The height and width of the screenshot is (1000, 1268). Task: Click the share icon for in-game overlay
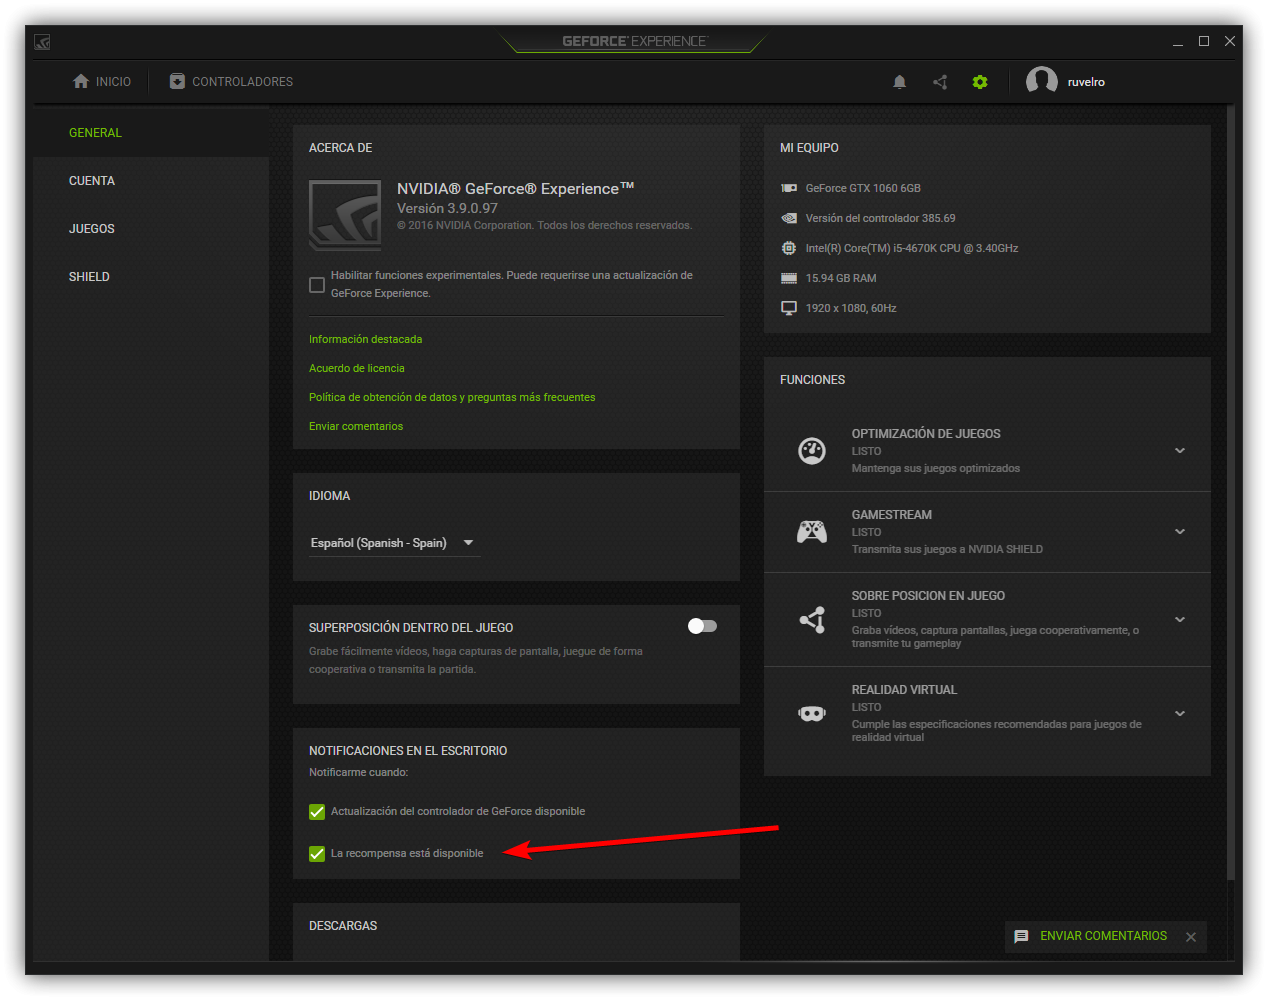click(812, 620)
